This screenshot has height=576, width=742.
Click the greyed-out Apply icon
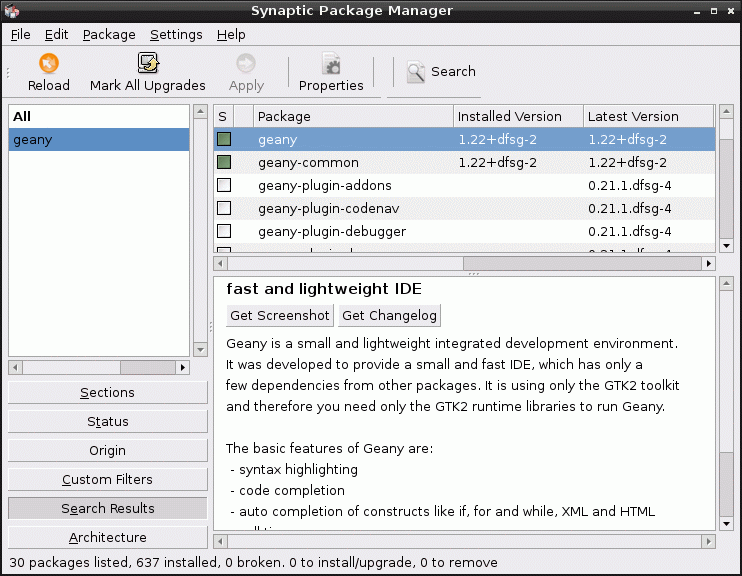point(246,63)
